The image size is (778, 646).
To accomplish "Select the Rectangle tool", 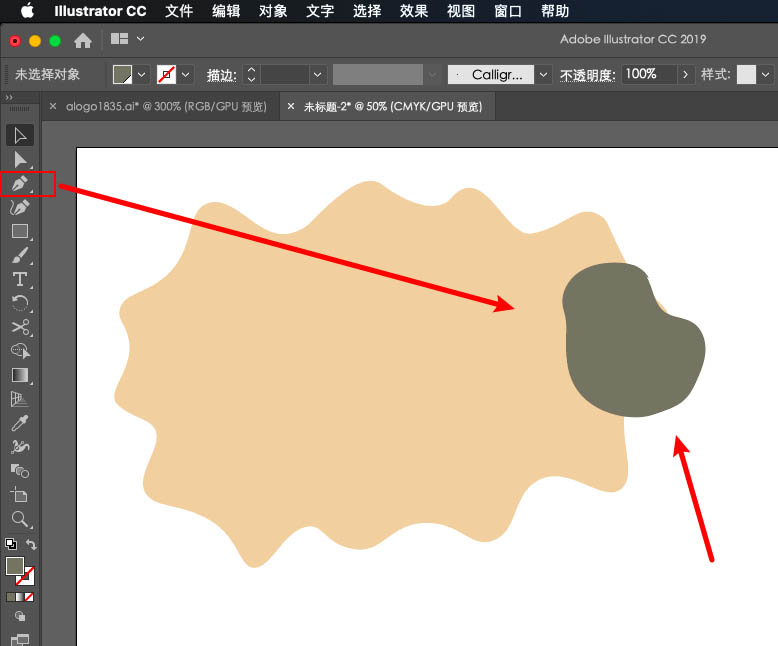I will 20,231.
